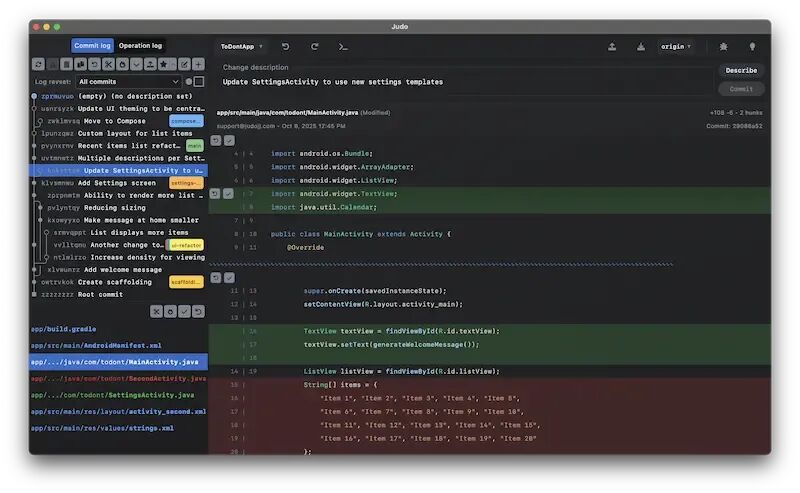Open the terminal prompt icon

point(343,46)
